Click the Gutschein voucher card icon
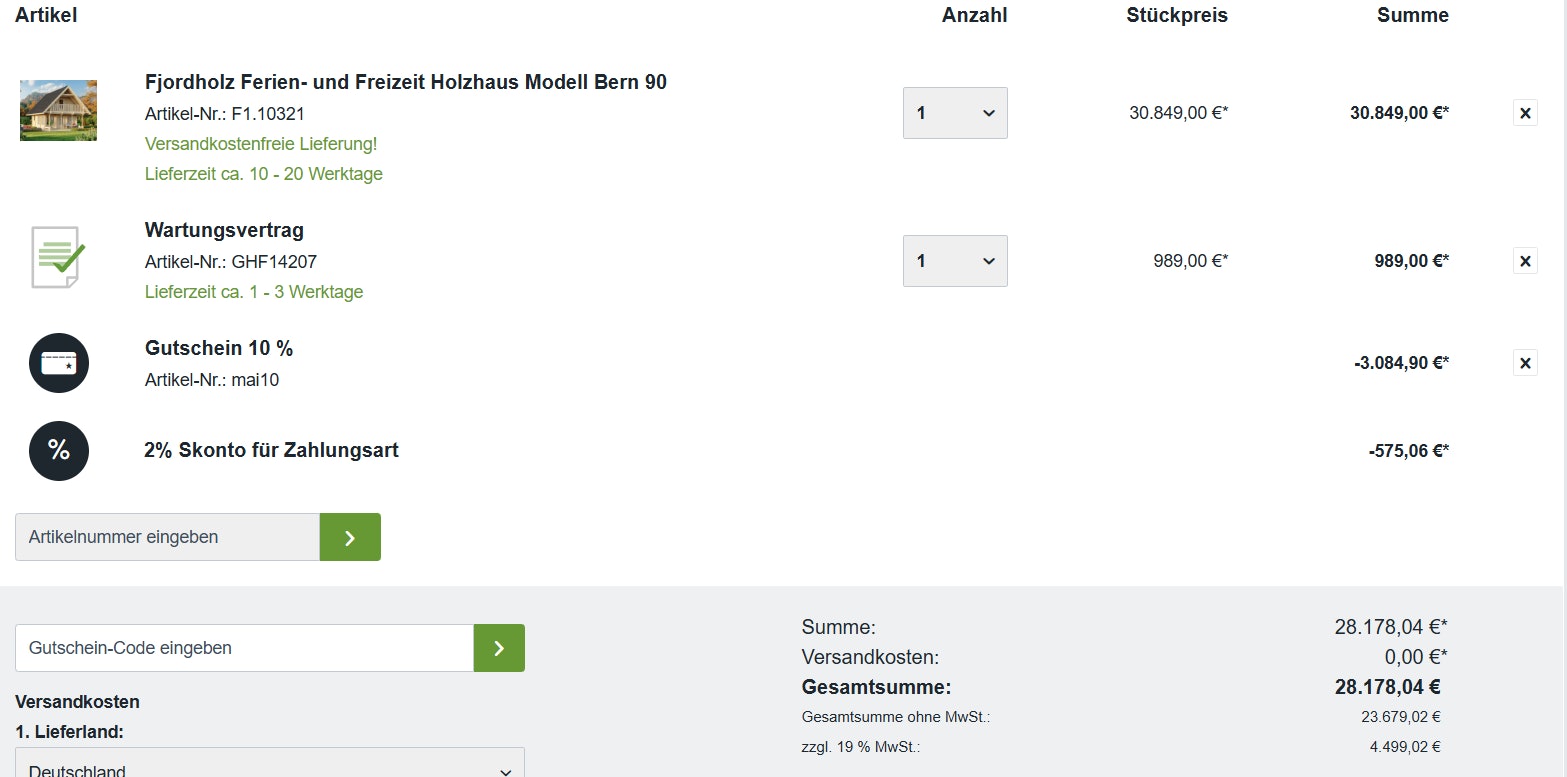The width and height of the screenshot is (1567, 777). (x=59, y=363)
